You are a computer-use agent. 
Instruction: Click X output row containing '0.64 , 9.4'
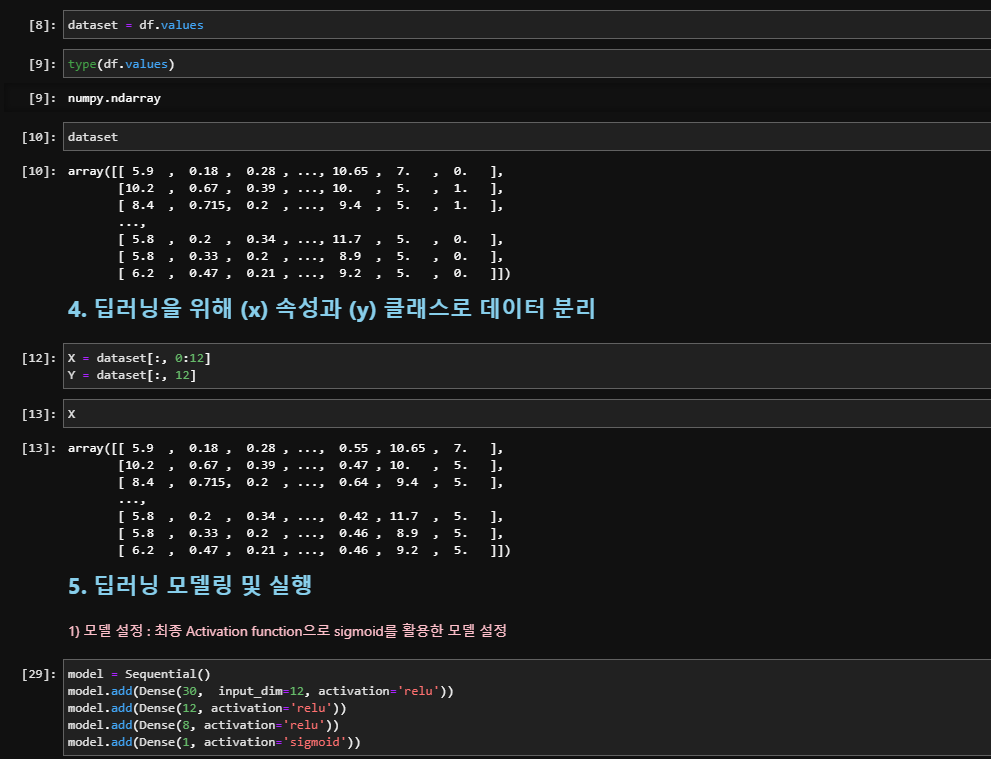310,482
